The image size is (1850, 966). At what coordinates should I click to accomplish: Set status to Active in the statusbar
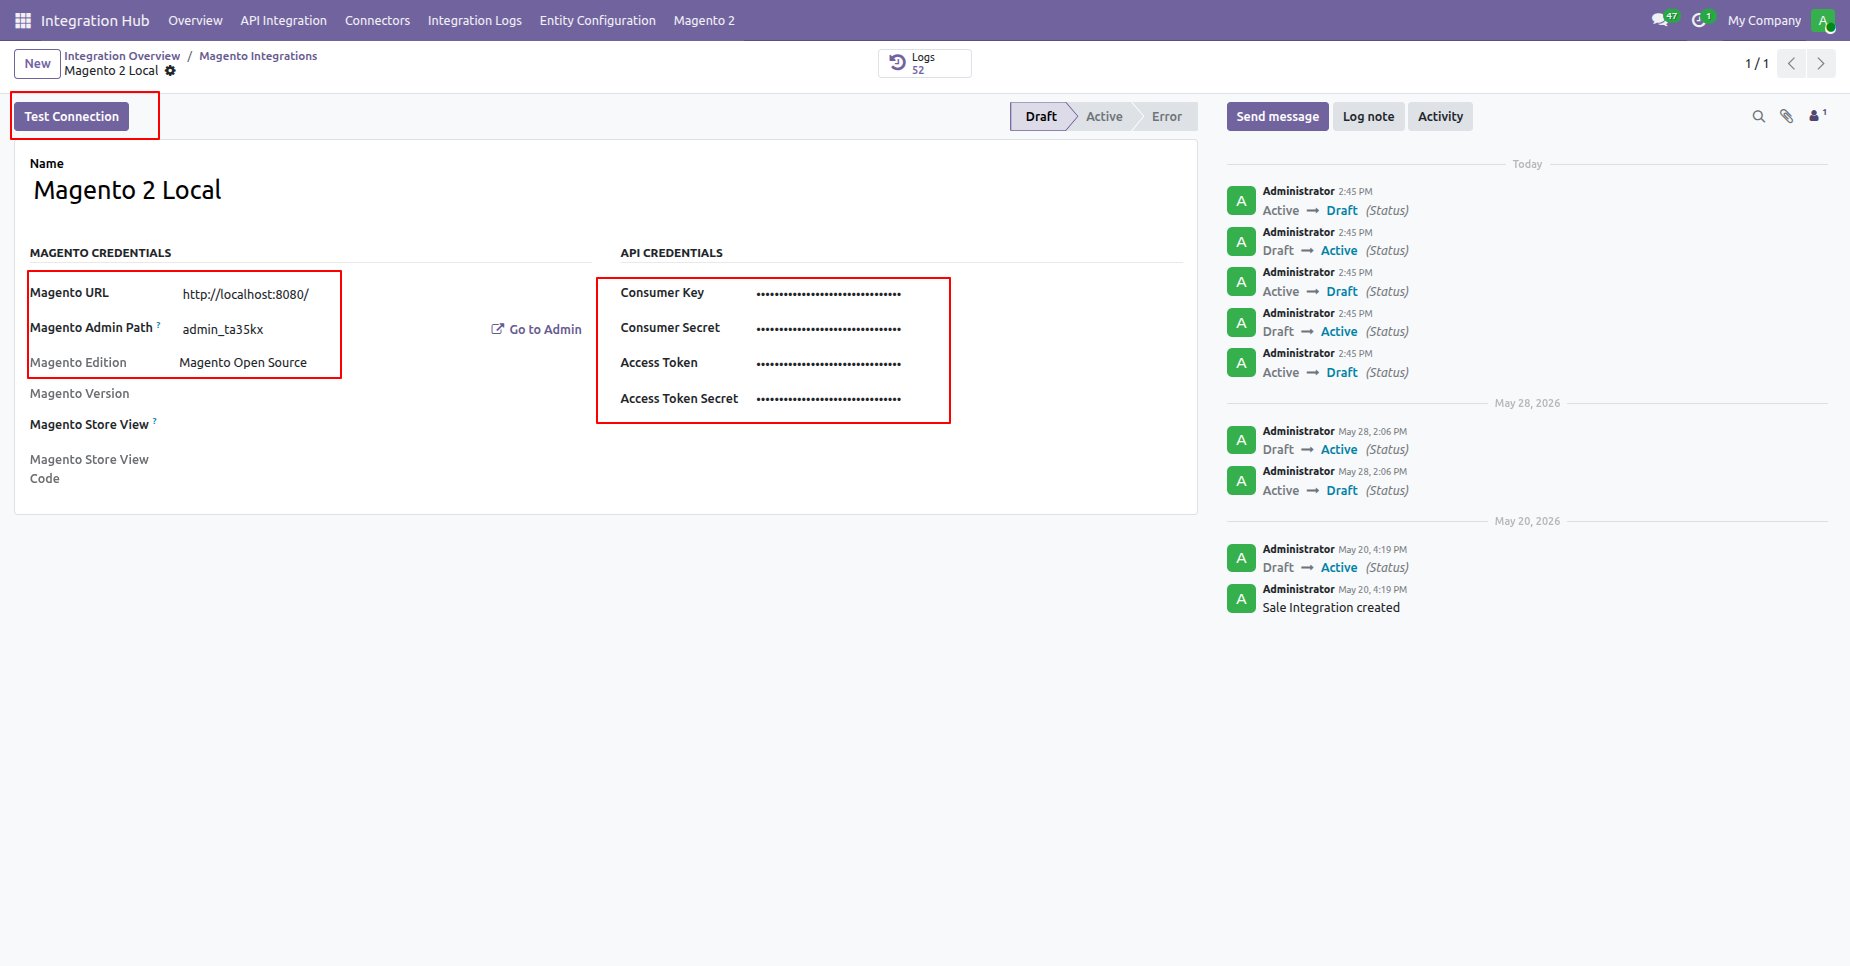pyautogui.click(x=1104, y=116)
